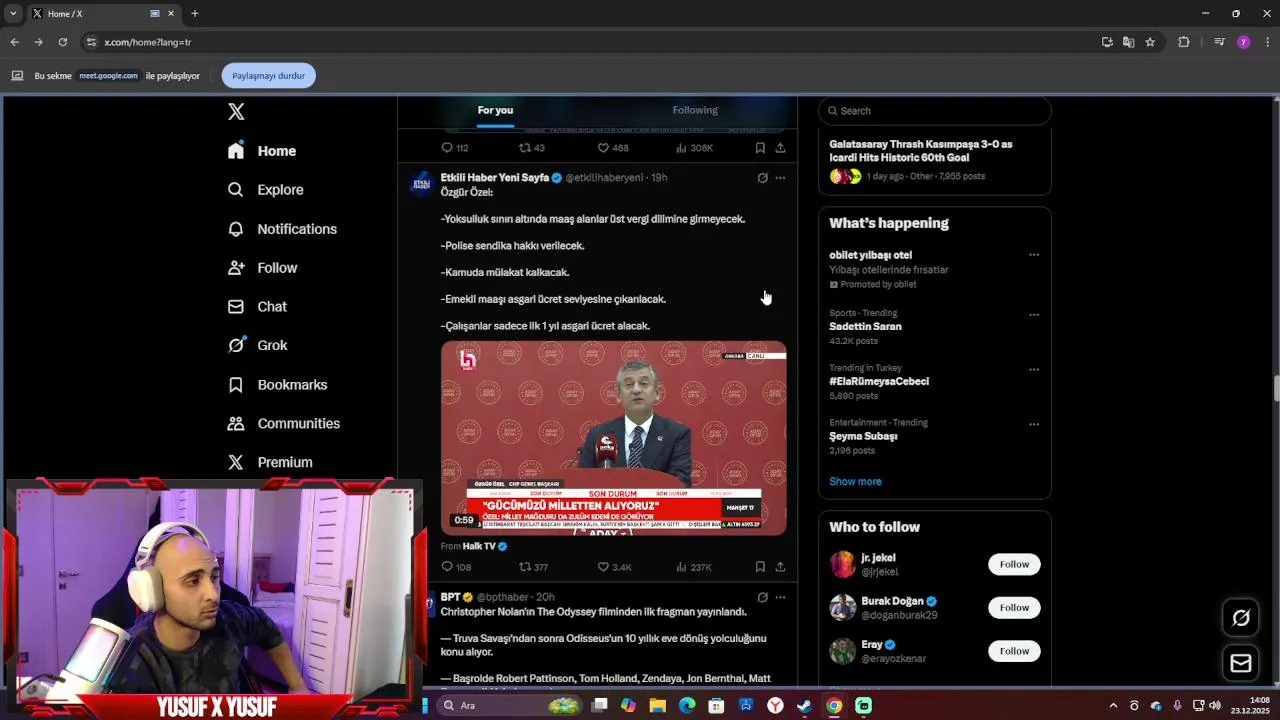Open Etkili Haber Yeni Sayfa profile name

[x=495, y=178]
